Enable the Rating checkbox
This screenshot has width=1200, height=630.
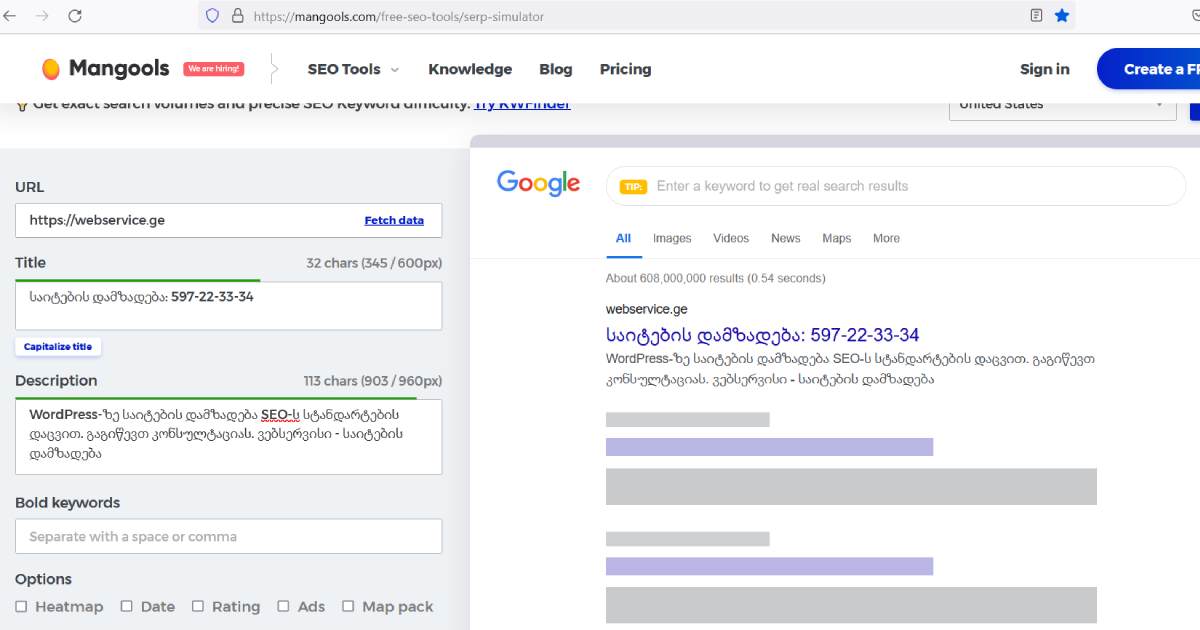click(198, 606)
